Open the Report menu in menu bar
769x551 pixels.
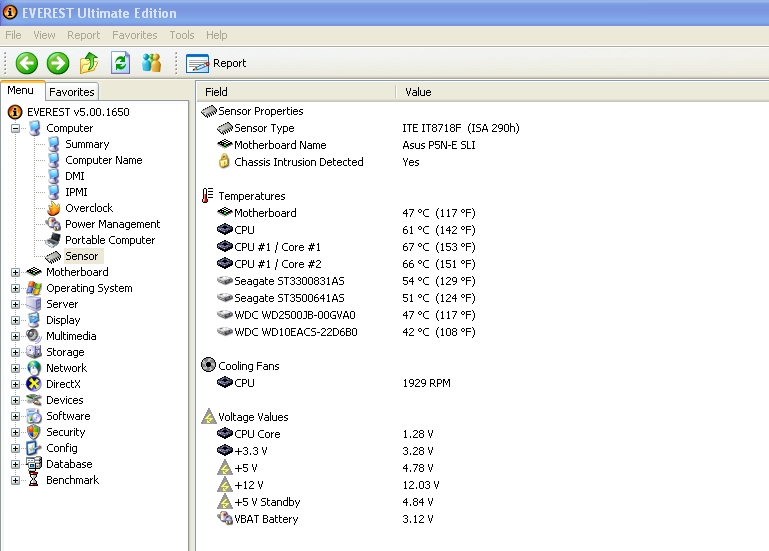pyautogui.click(x=83, y=35)
